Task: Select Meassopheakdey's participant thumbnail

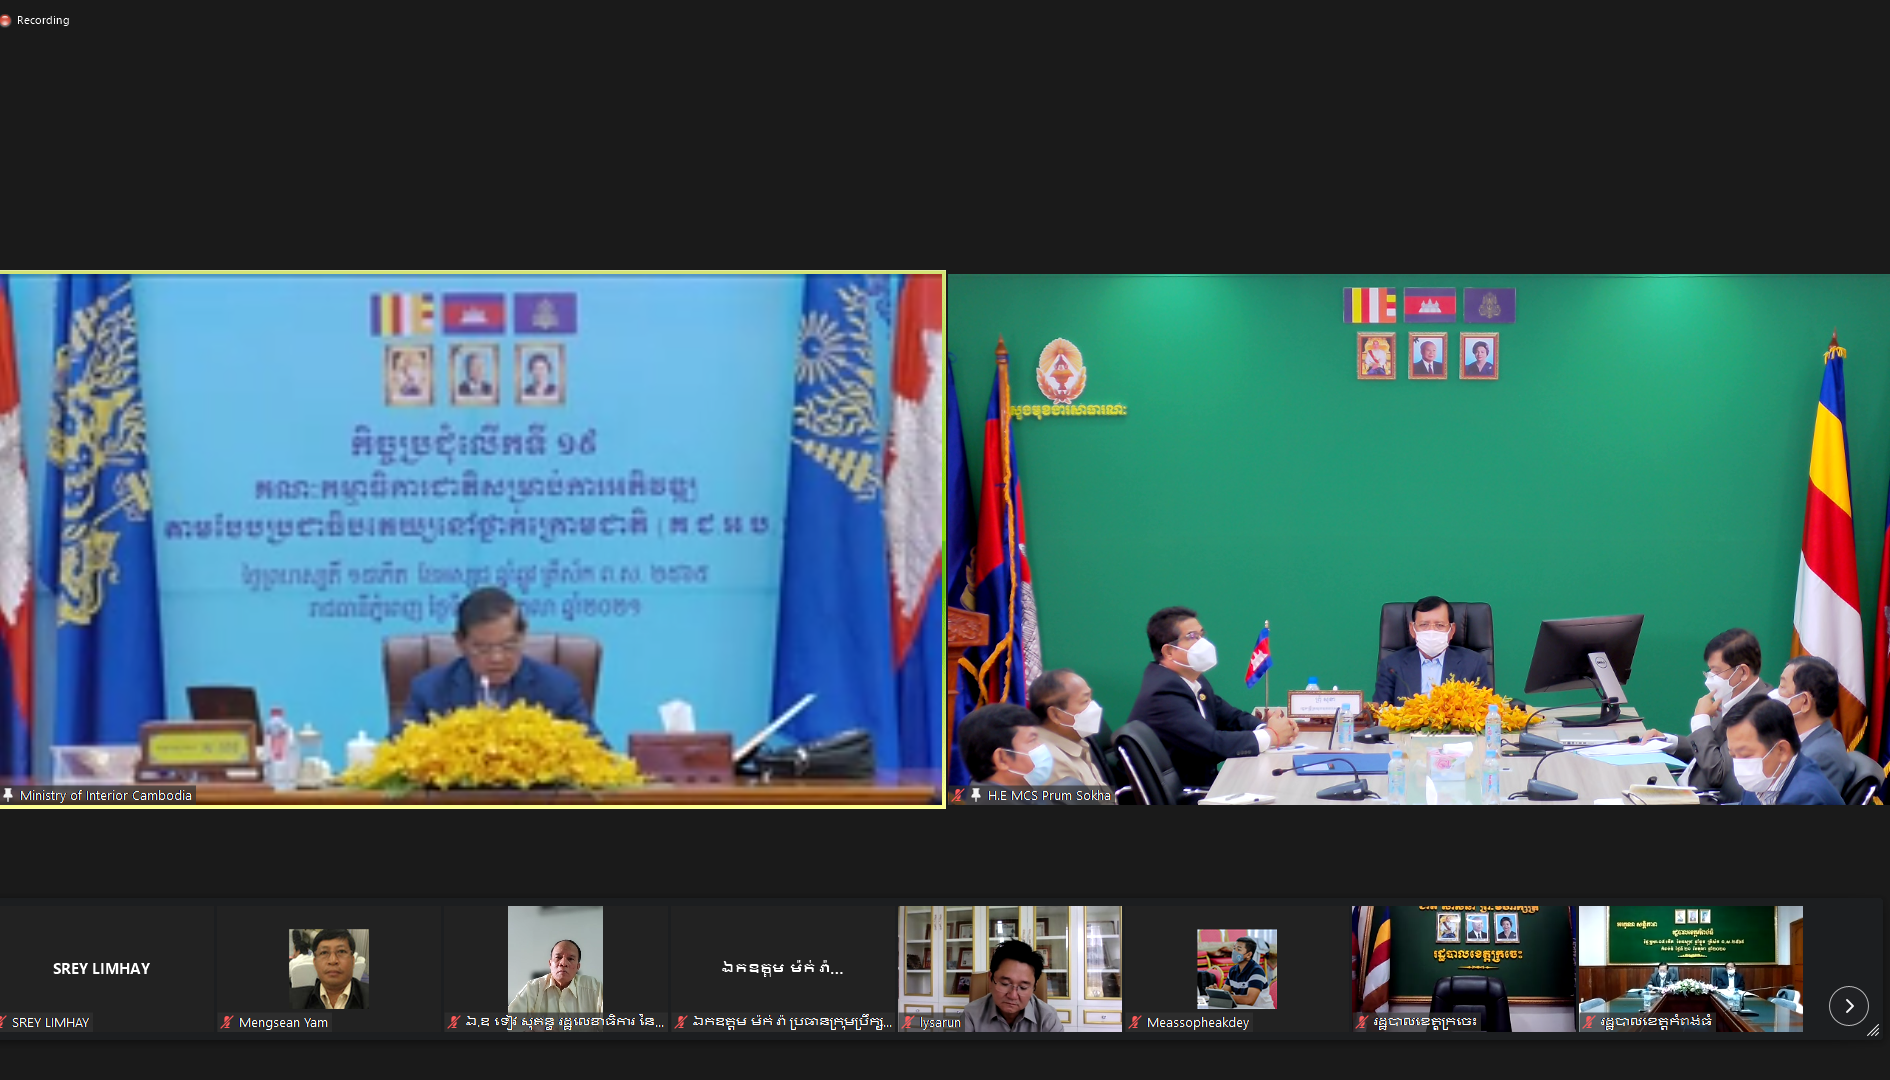Action: [1236, 968]
